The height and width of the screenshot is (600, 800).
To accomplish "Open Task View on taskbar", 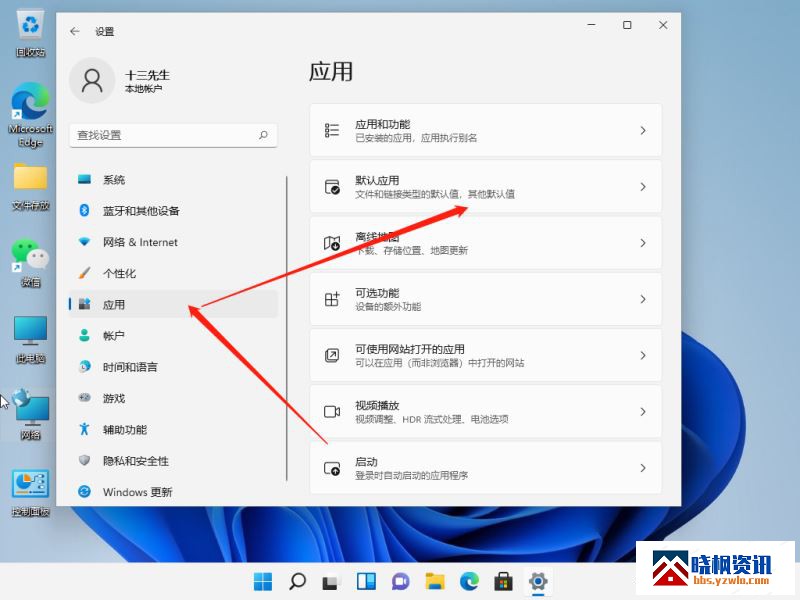I will [x=332, y=582].
